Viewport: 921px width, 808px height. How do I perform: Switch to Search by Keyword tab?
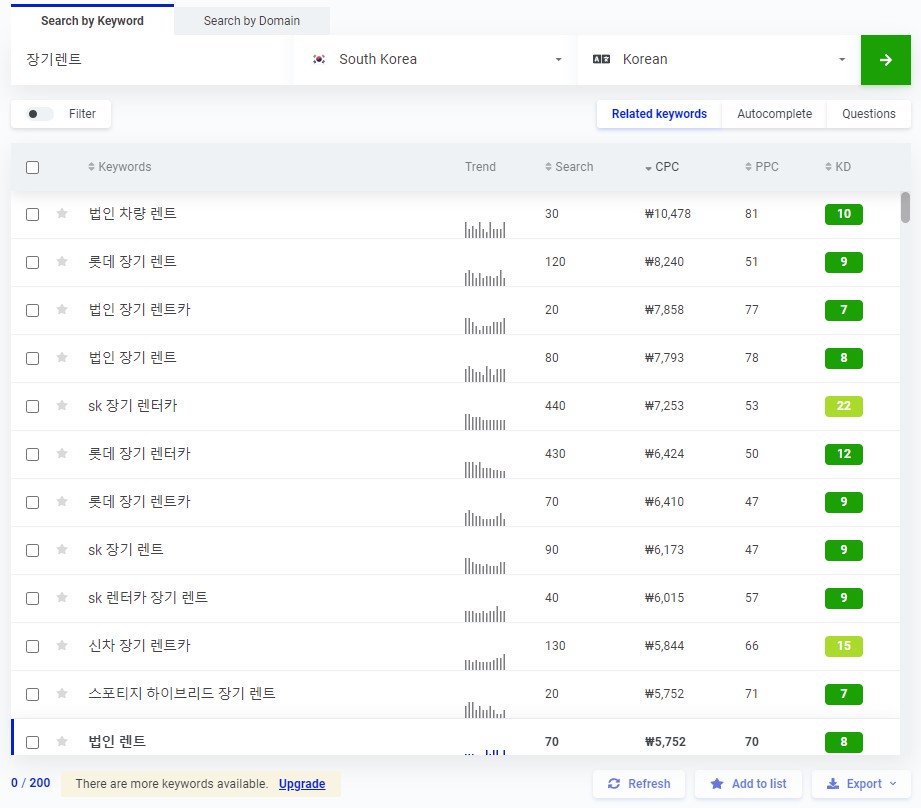click(x=92, y=21)
